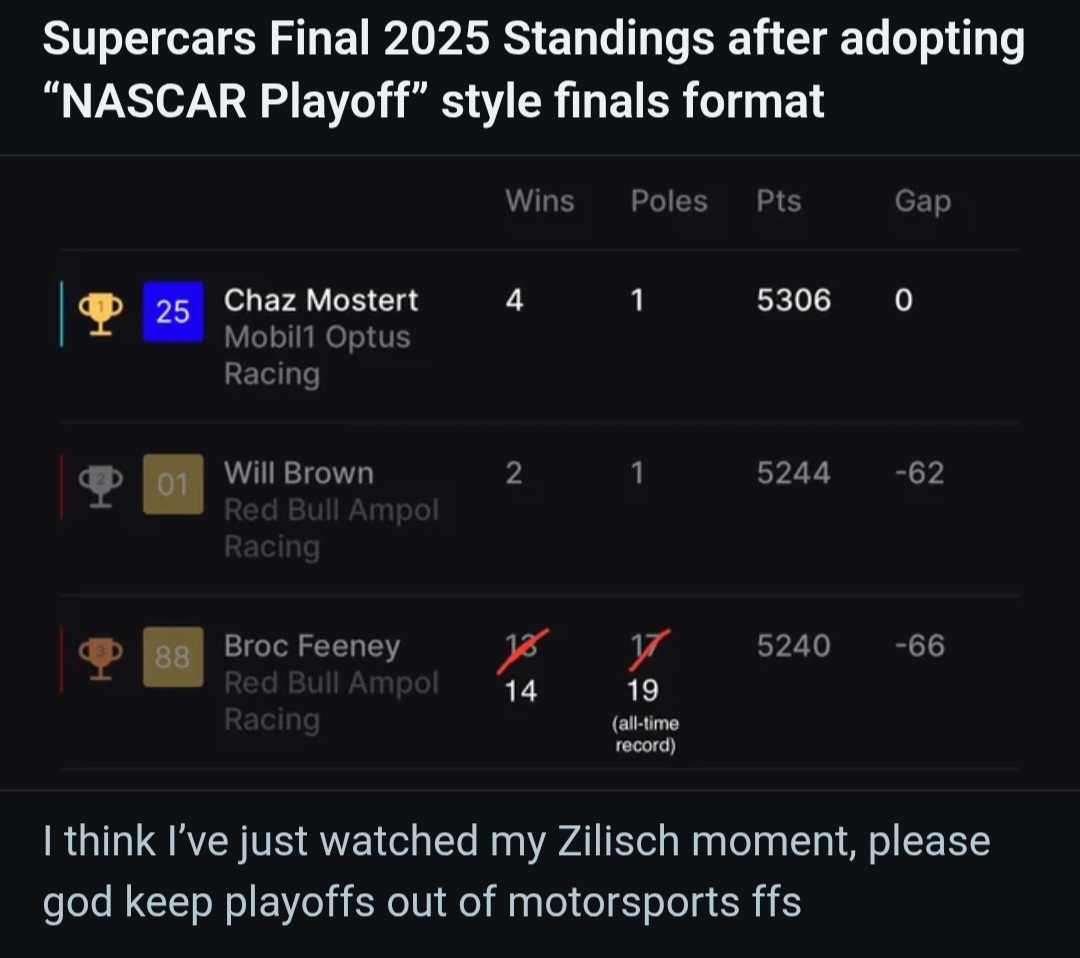Screen dimensions: 1080x958
Task: Click the gold first-place trophy icon
Action: pos(101,312)
